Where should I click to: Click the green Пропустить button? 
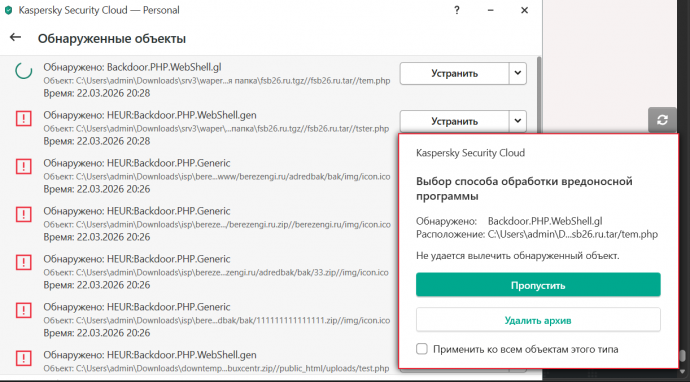(x=538, y=285)
